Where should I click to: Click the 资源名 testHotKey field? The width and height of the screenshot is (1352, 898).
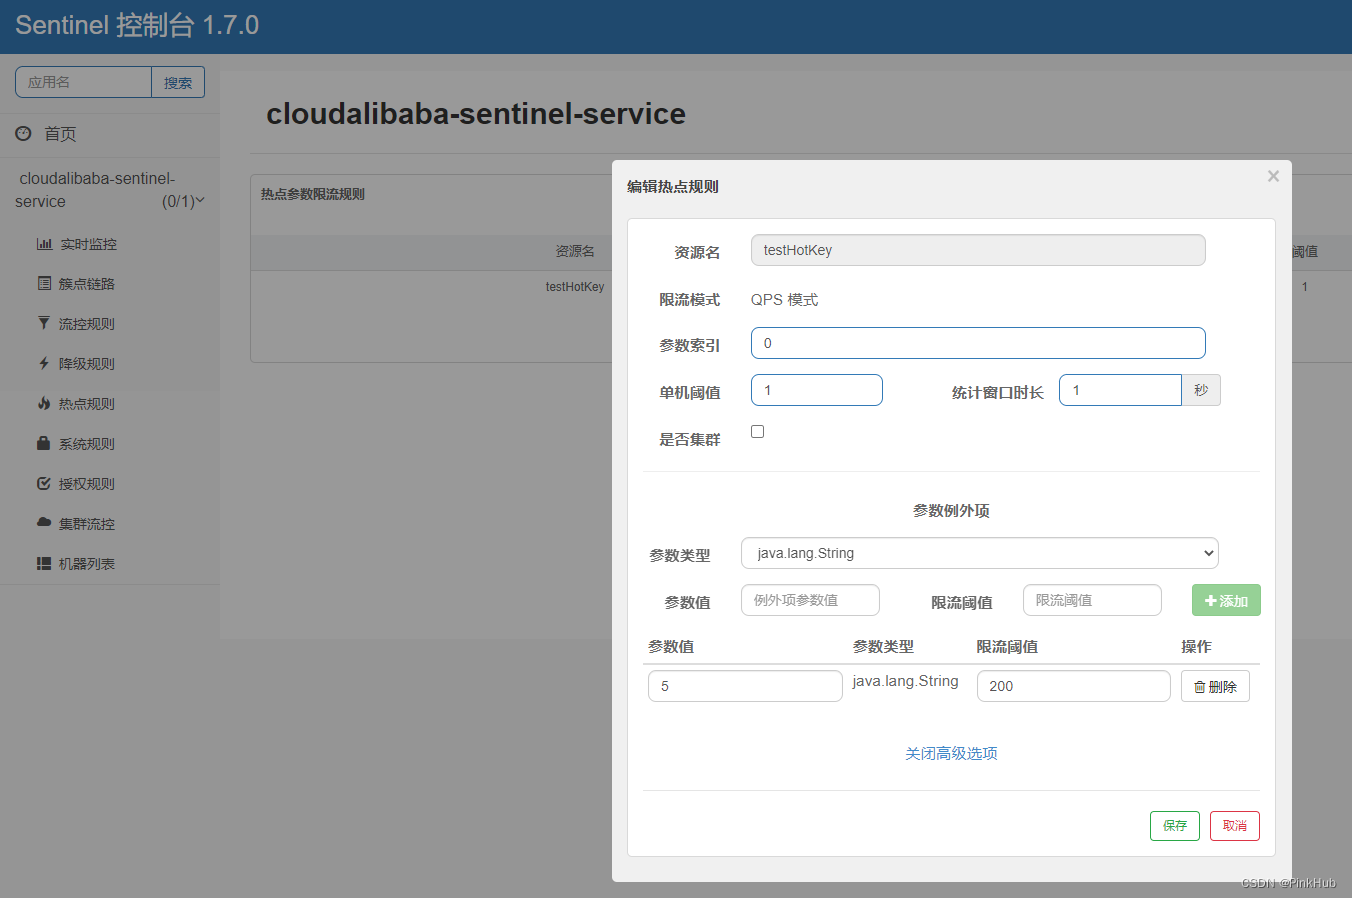(978, 250)
